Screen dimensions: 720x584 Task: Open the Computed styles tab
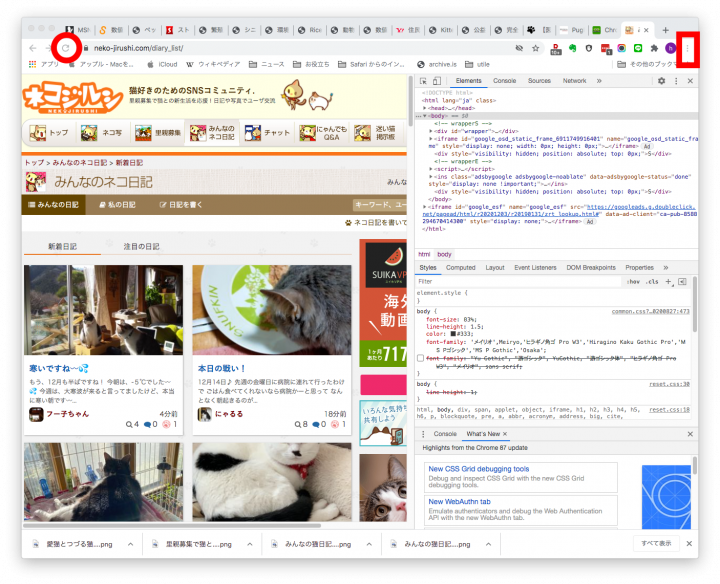[x=461, y=268]
